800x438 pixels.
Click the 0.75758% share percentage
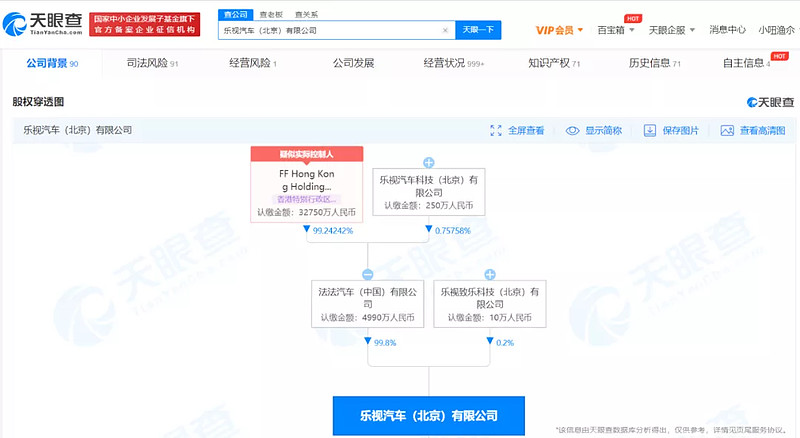pos(453,231)
